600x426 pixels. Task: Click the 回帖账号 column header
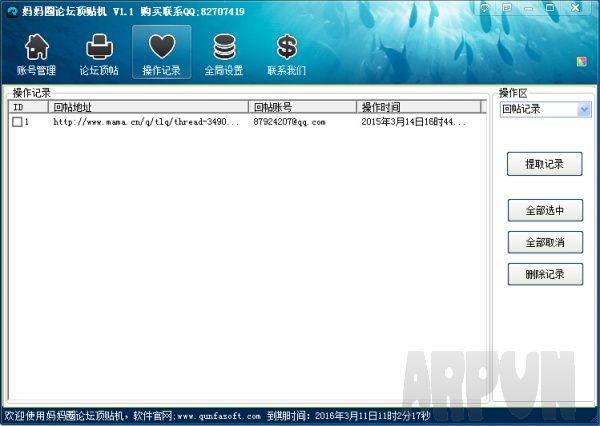pos(303,107)
